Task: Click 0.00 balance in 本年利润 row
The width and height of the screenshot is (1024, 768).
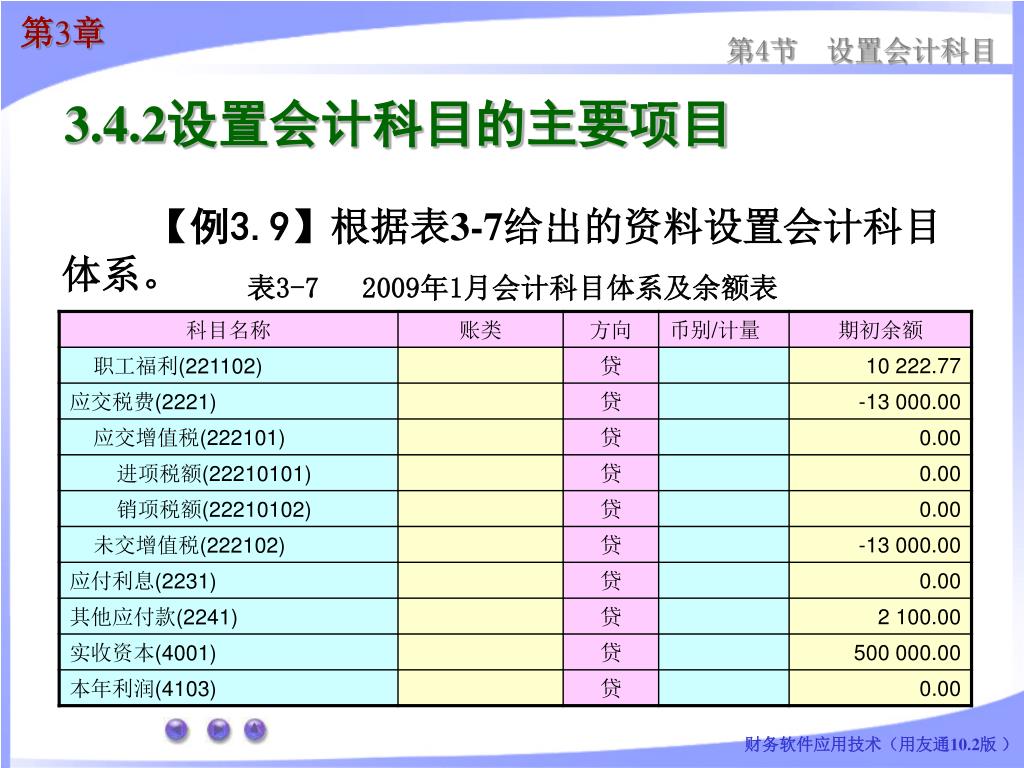Action: [940, 688]
